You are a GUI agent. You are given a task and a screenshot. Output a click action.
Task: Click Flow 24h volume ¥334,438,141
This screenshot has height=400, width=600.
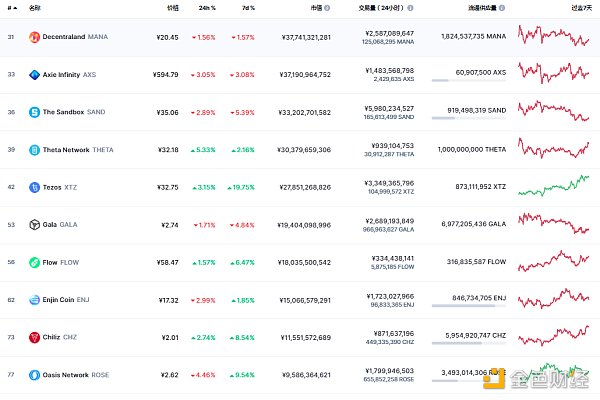(x=393, y=259)
